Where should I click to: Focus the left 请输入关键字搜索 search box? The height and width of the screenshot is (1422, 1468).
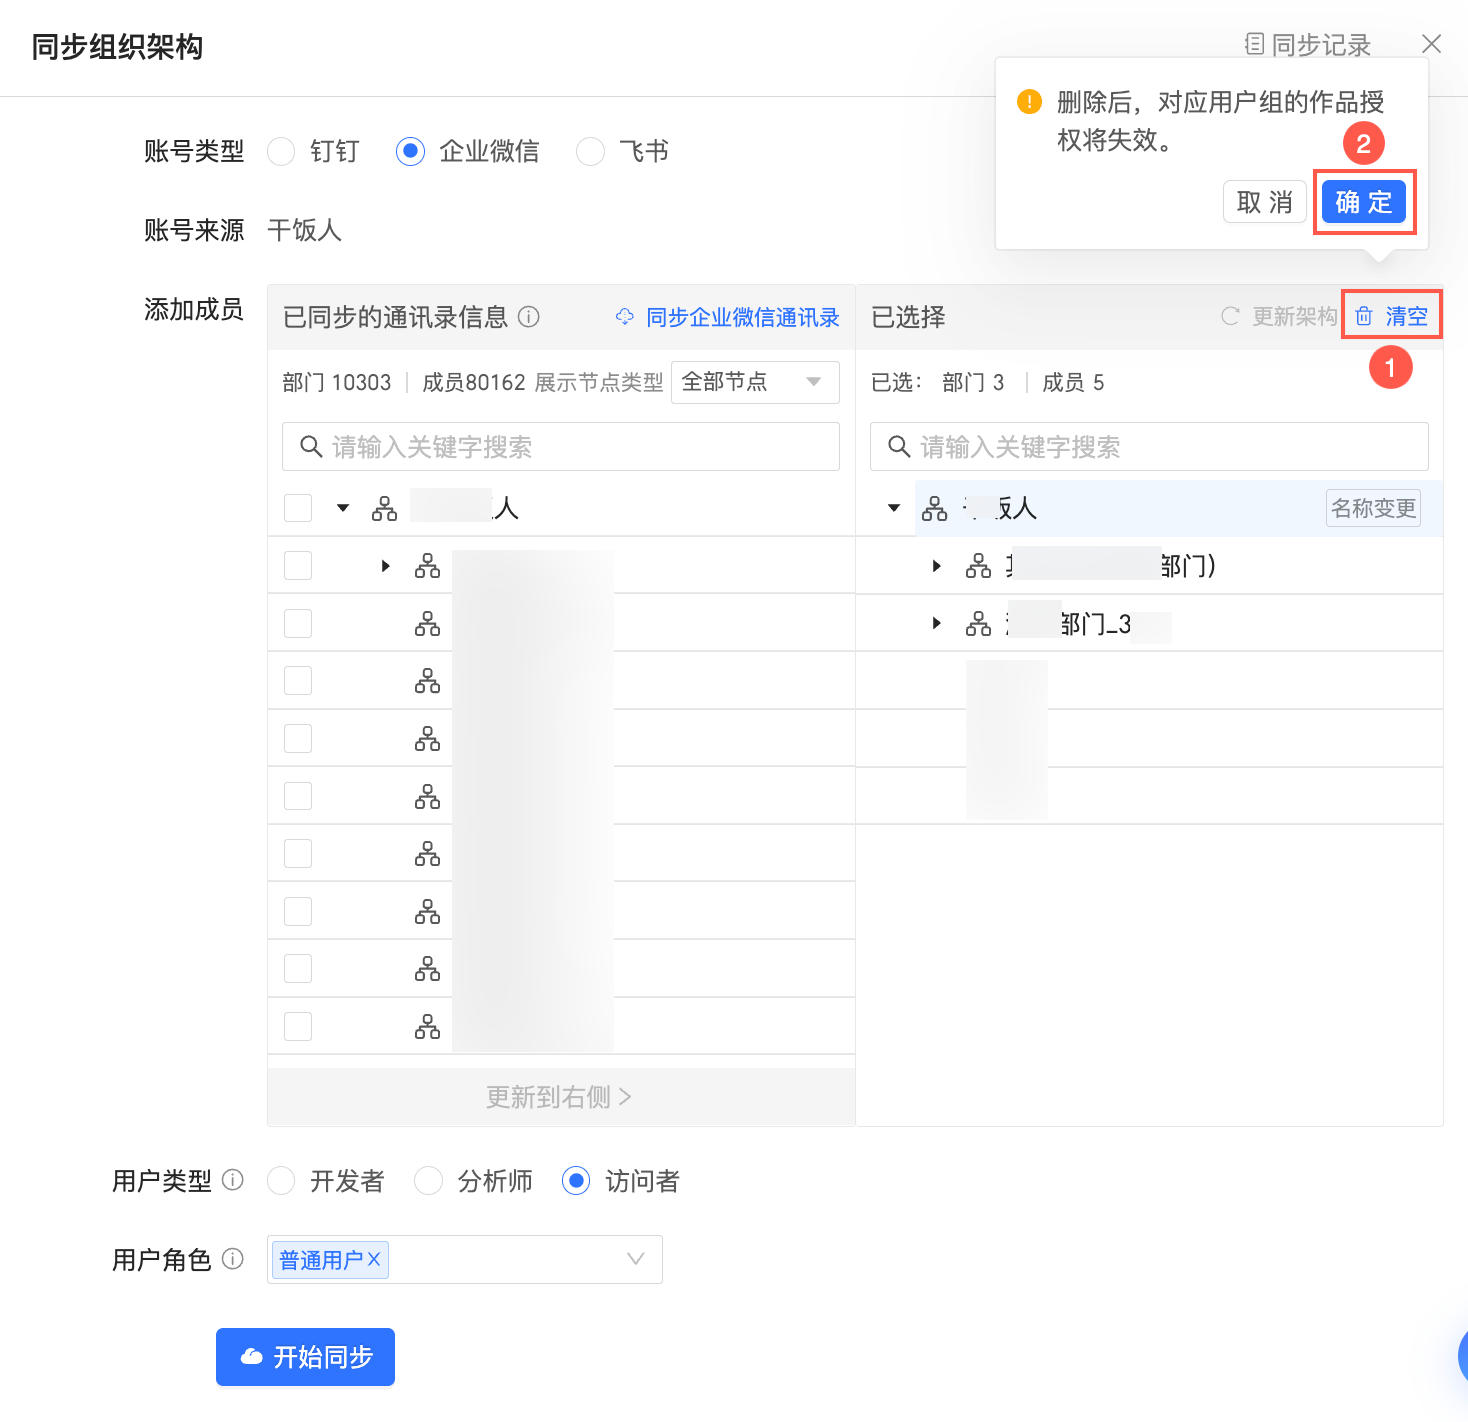[561, 446]
